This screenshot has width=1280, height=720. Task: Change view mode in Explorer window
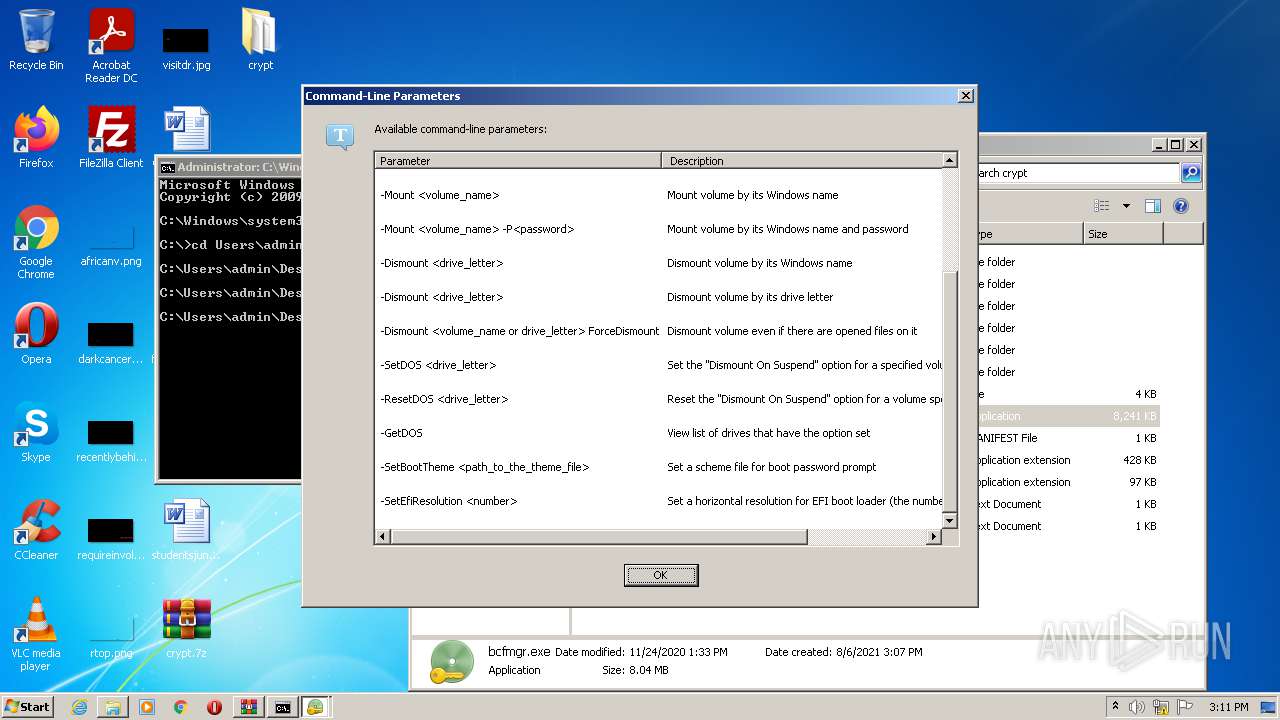click(1101, 206)
